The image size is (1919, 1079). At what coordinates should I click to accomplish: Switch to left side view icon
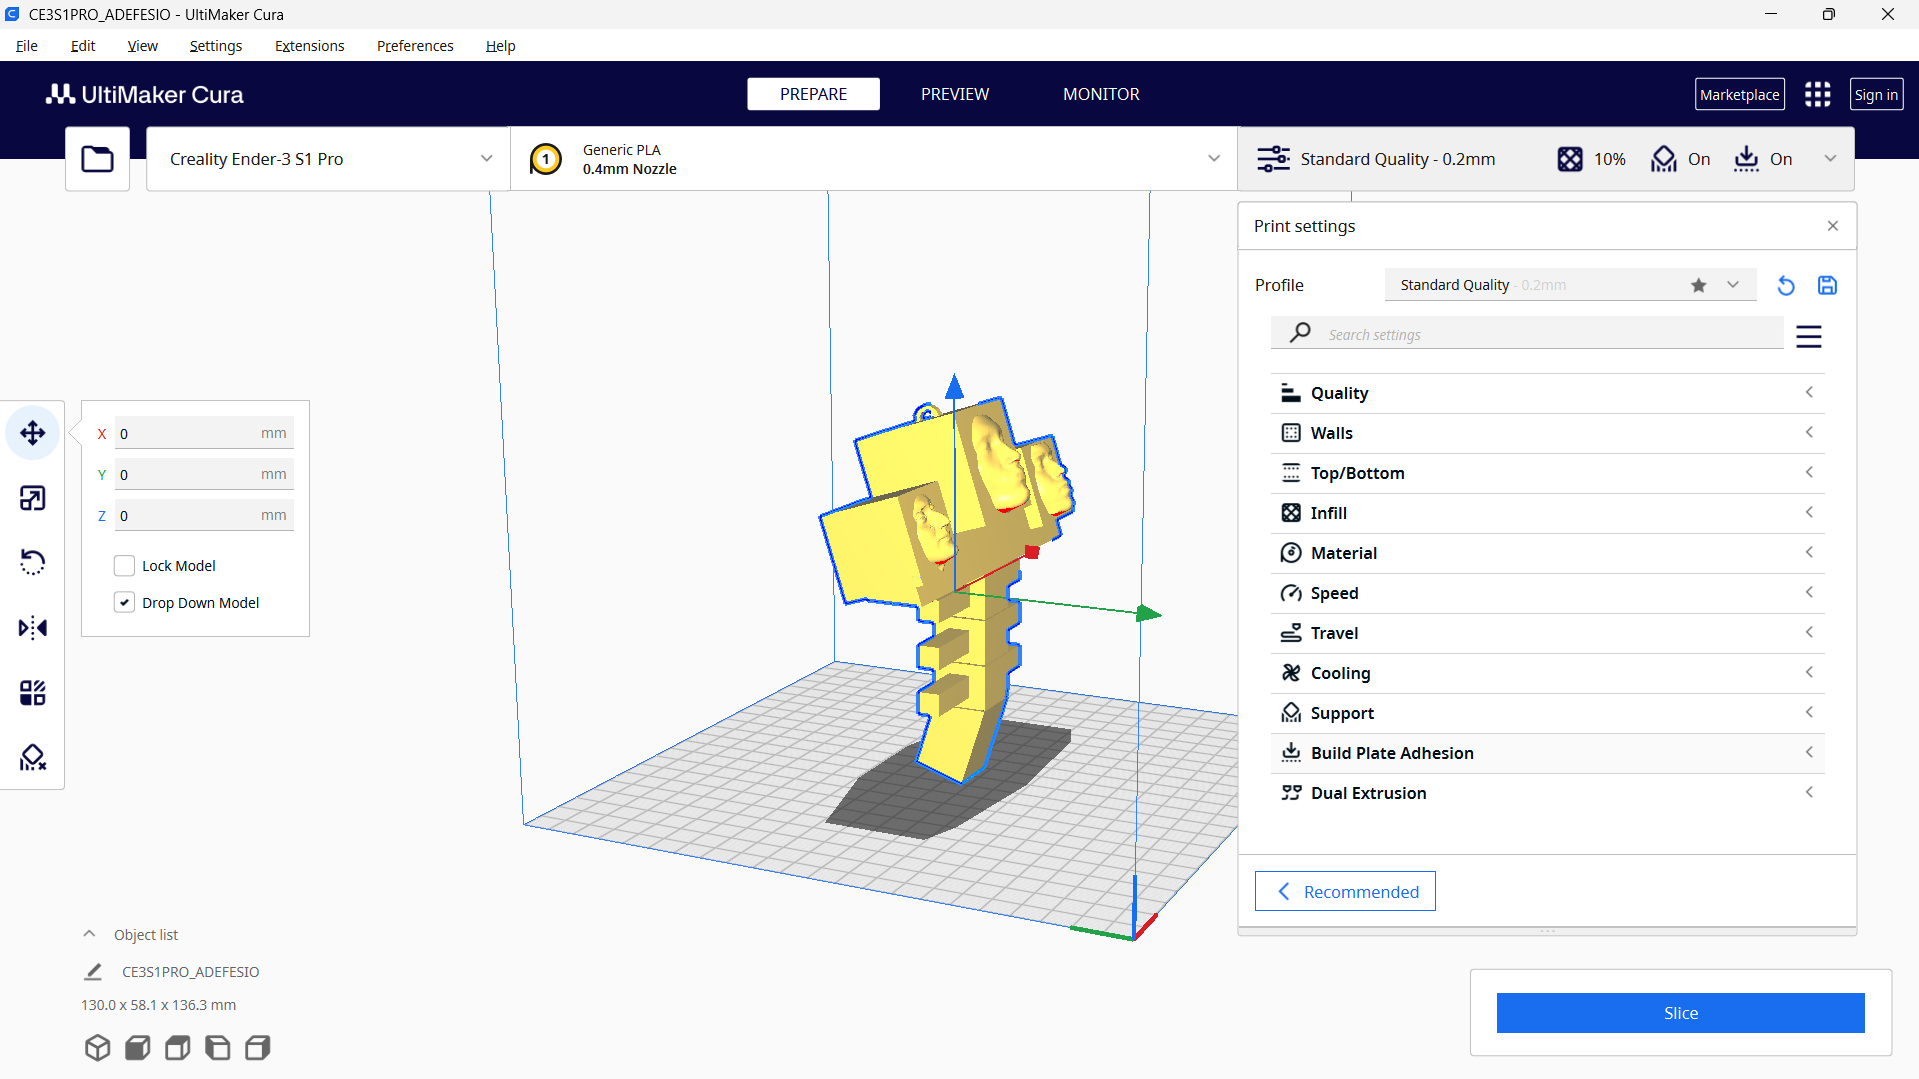(217, 1048)
